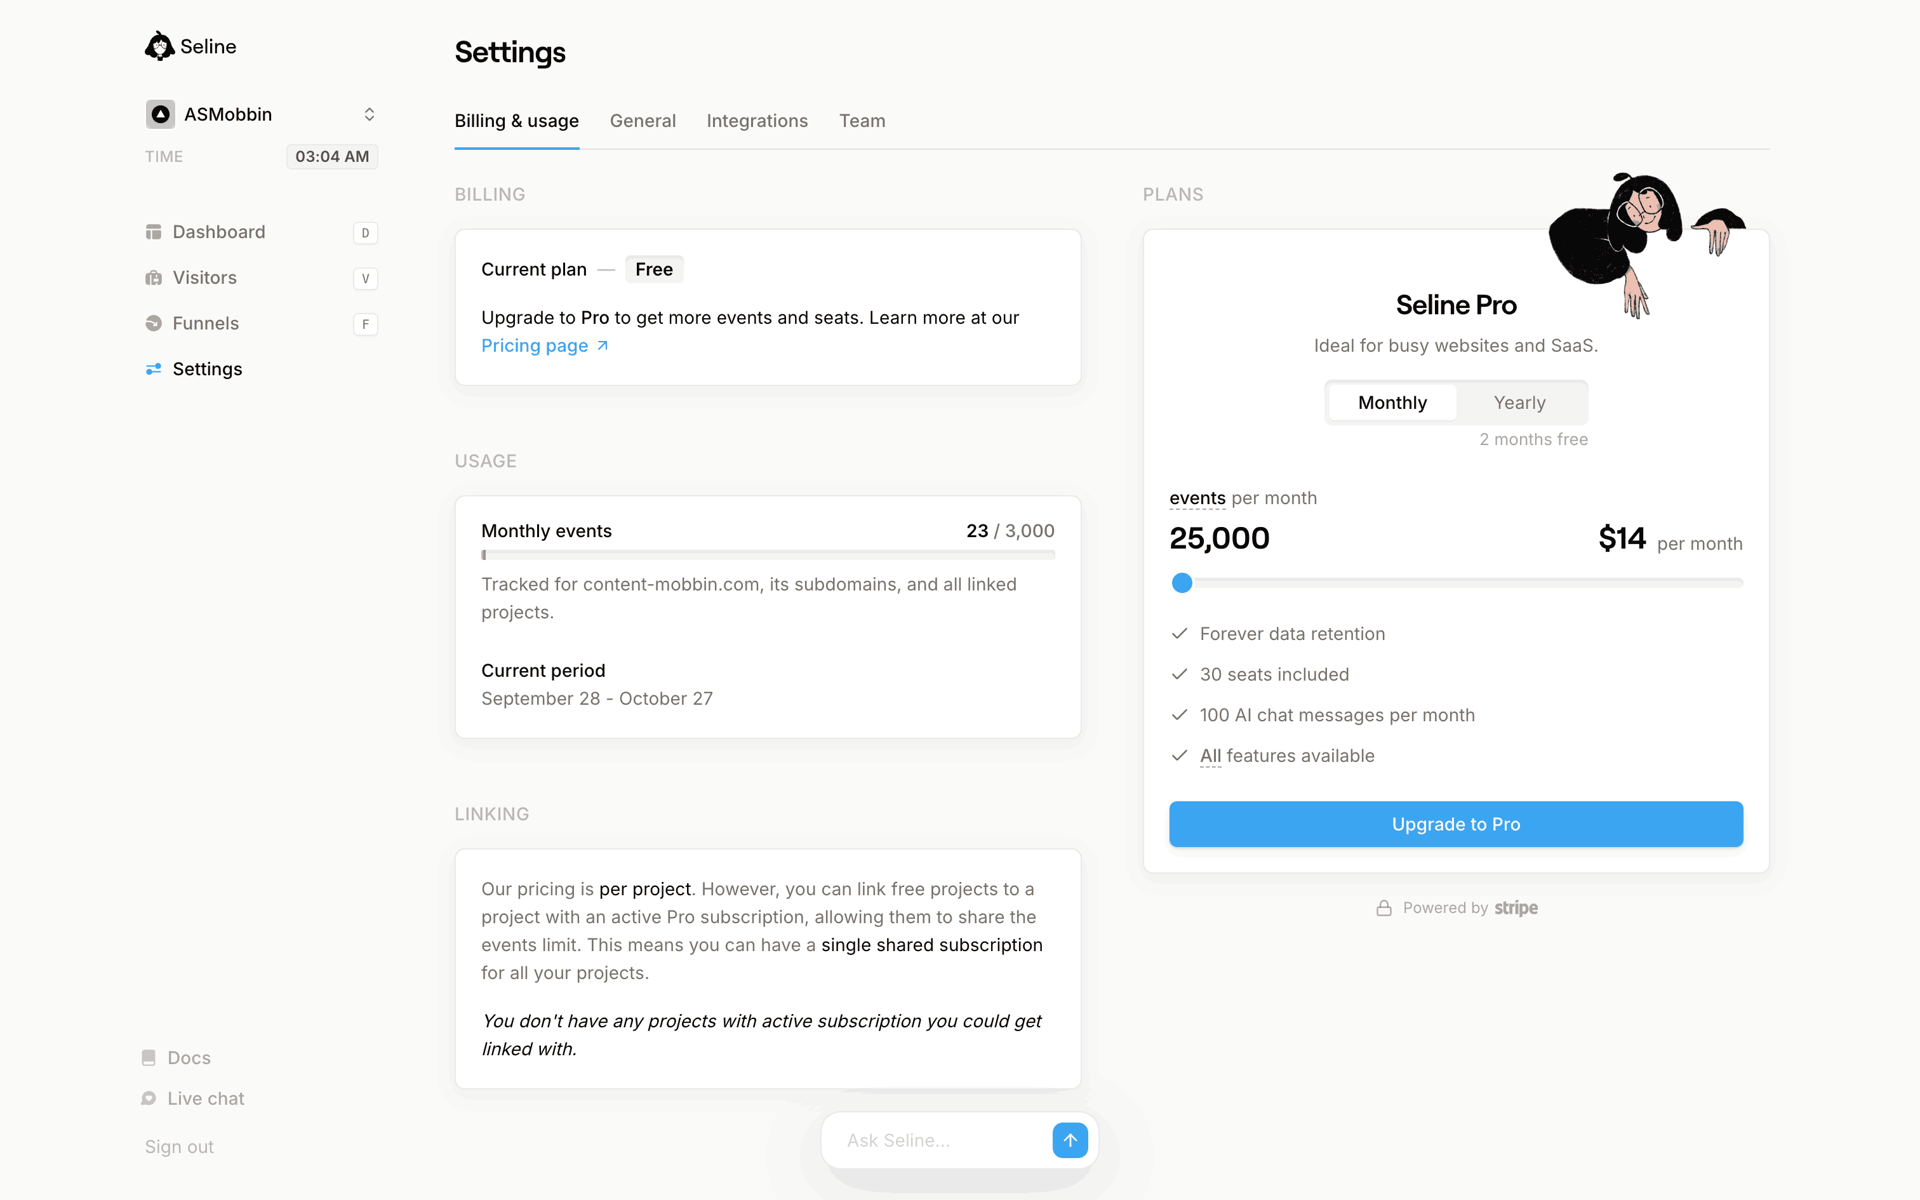Viewport: 1920px width, 1200px height.
Task: Click the Seline Pro woman illustration
Action: click(x=1647, y=245)
